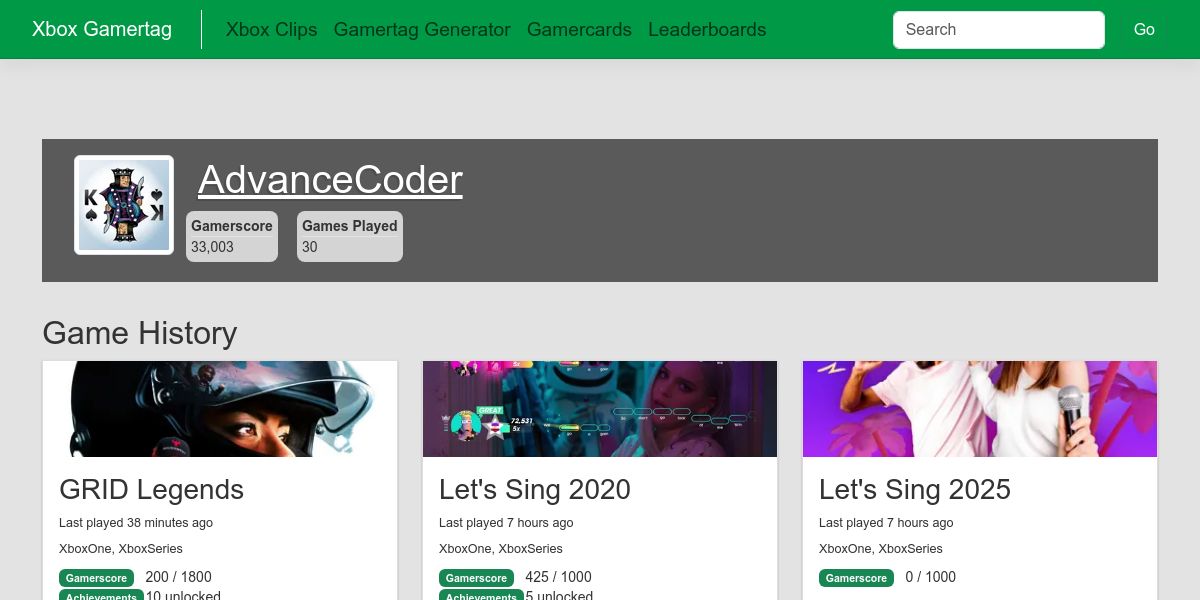Click the Gamerscore 33,003 stat box

[232, 236]
